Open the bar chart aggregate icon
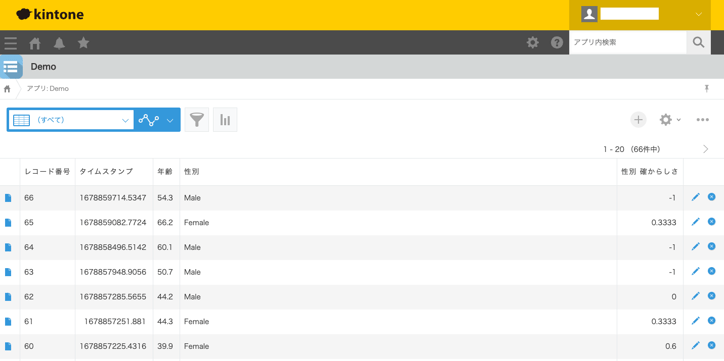Screen dimensions: 724x361 pyautogui.click(x=225, y=120)
